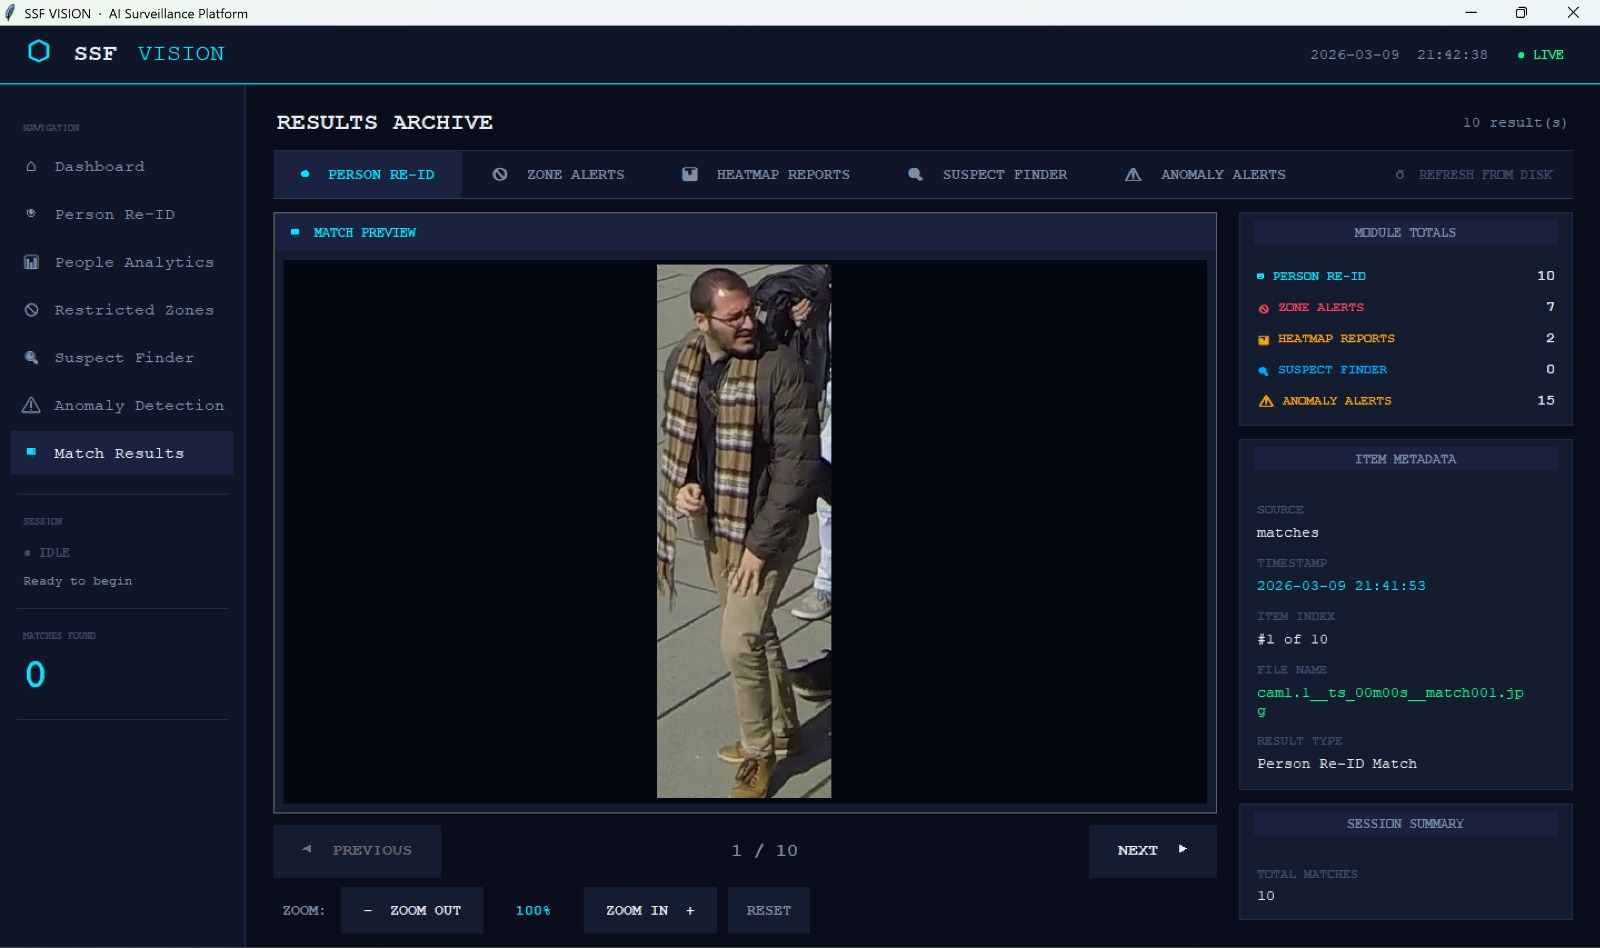Click the IDLE session status dot
The image size is (1600, 948).
coord(26,552)
